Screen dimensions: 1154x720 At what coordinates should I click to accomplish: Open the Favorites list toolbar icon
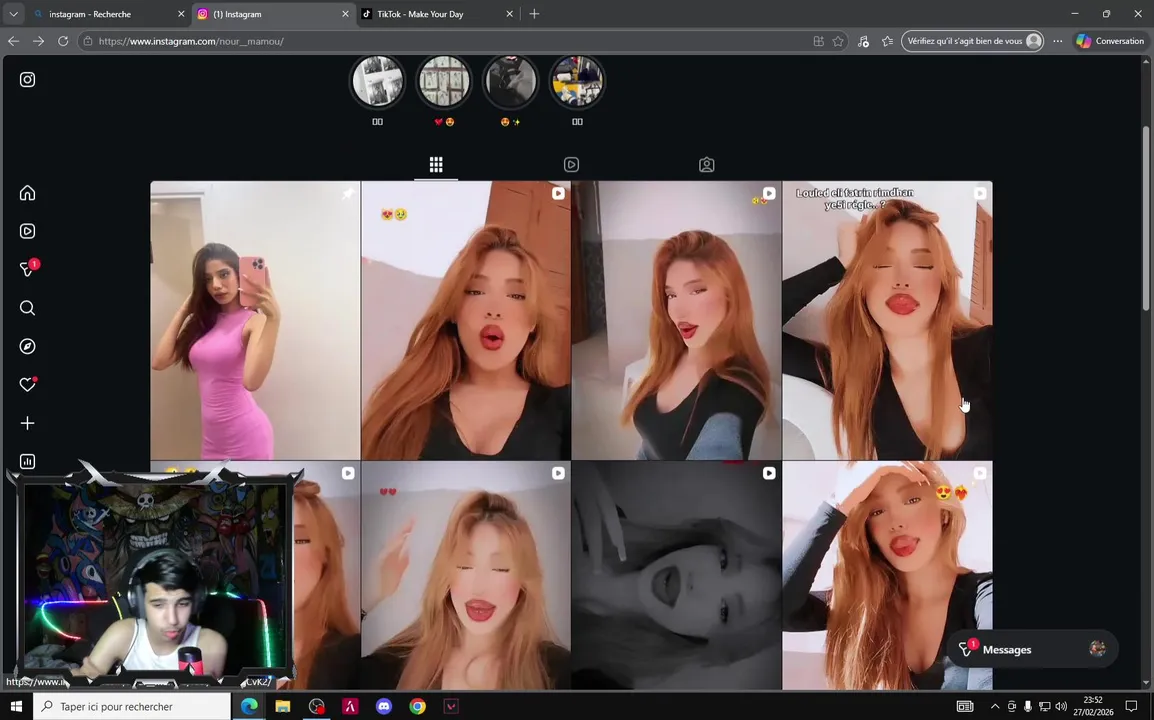click(888, 41)
